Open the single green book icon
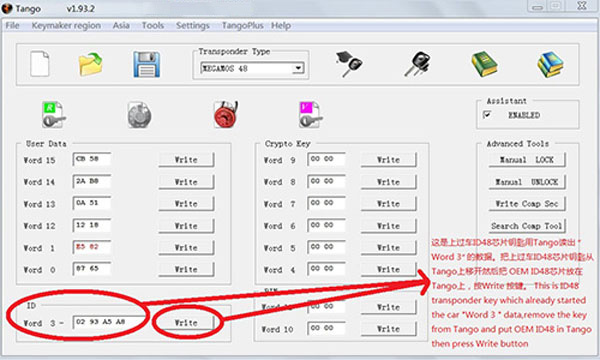 click(484, 64)
